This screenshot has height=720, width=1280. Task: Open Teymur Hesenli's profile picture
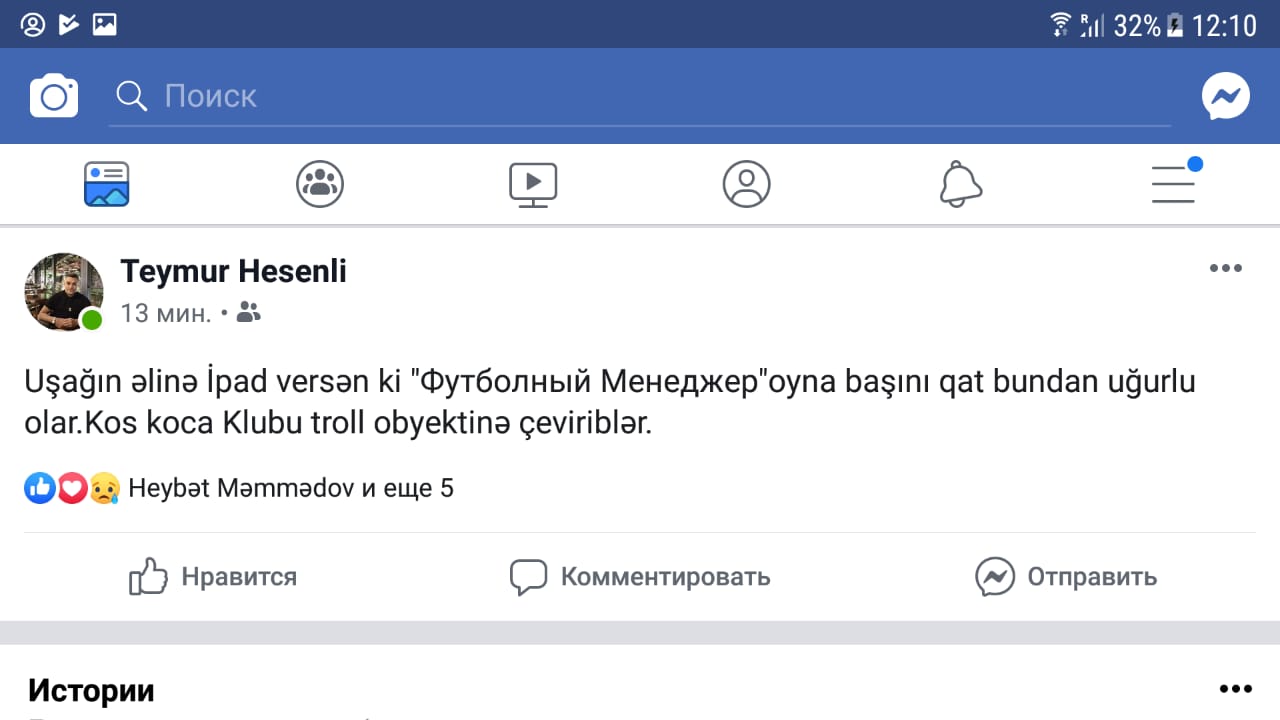[x=64, y=291]
